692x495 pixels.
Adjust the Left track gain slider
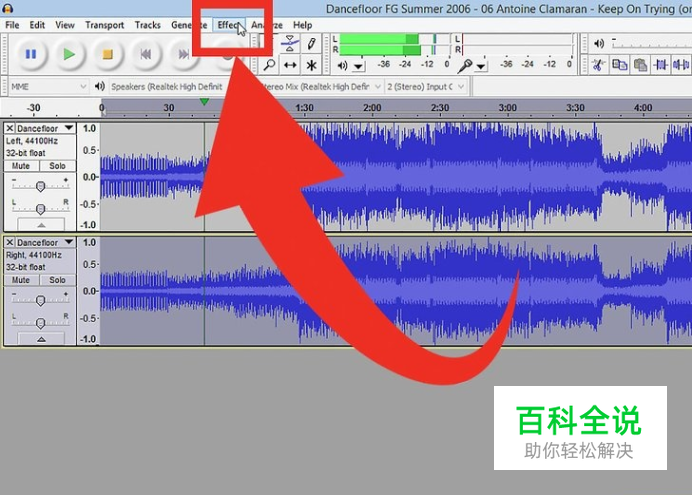click(x=40, y=186)
